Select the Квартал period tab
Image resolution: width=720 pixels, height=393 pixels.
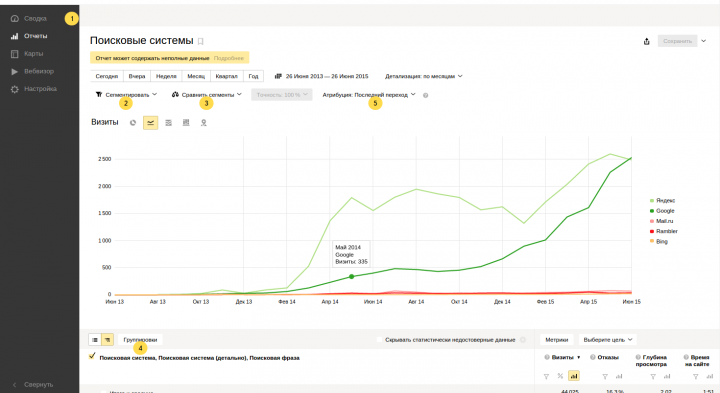(226, 76)
